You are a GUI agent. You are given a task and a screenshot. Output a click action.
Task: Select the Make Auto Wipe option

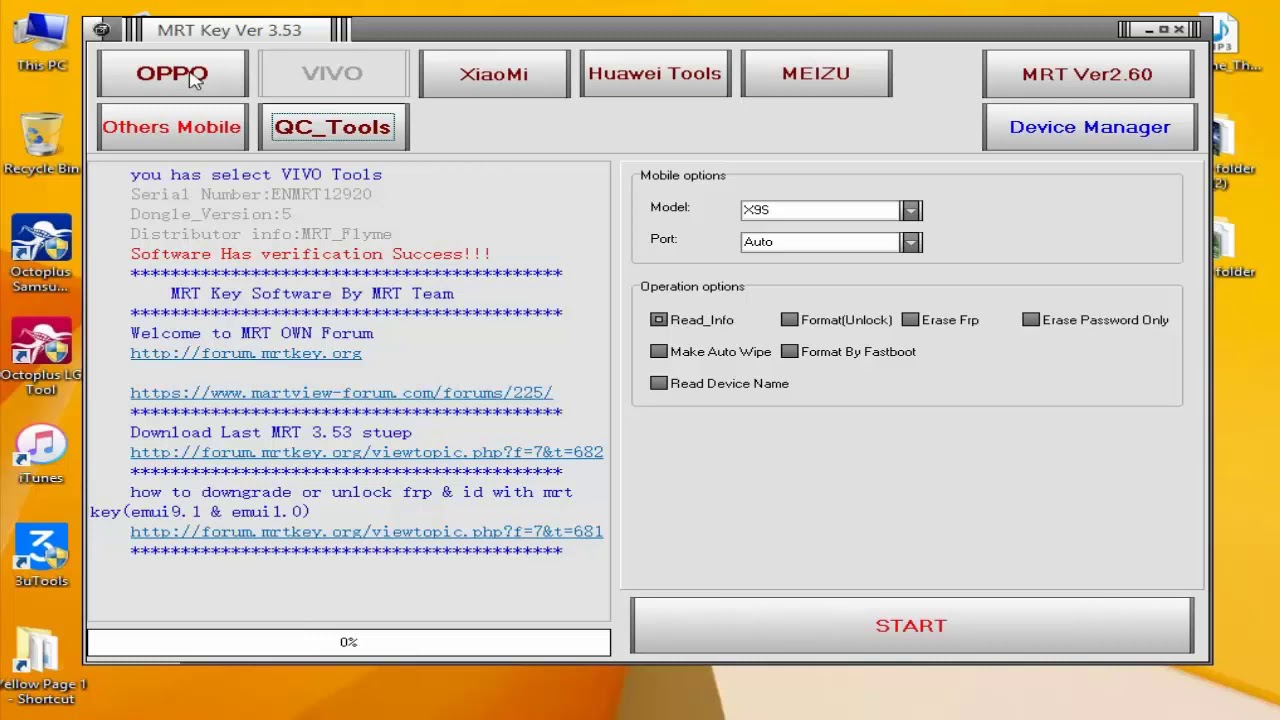(x=711, y=352)
